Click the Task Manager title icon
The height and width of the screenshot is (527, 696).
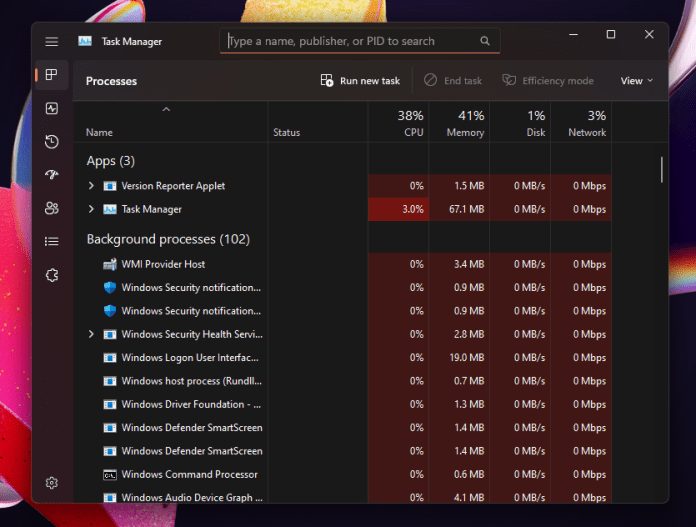[x=85, y=41]
